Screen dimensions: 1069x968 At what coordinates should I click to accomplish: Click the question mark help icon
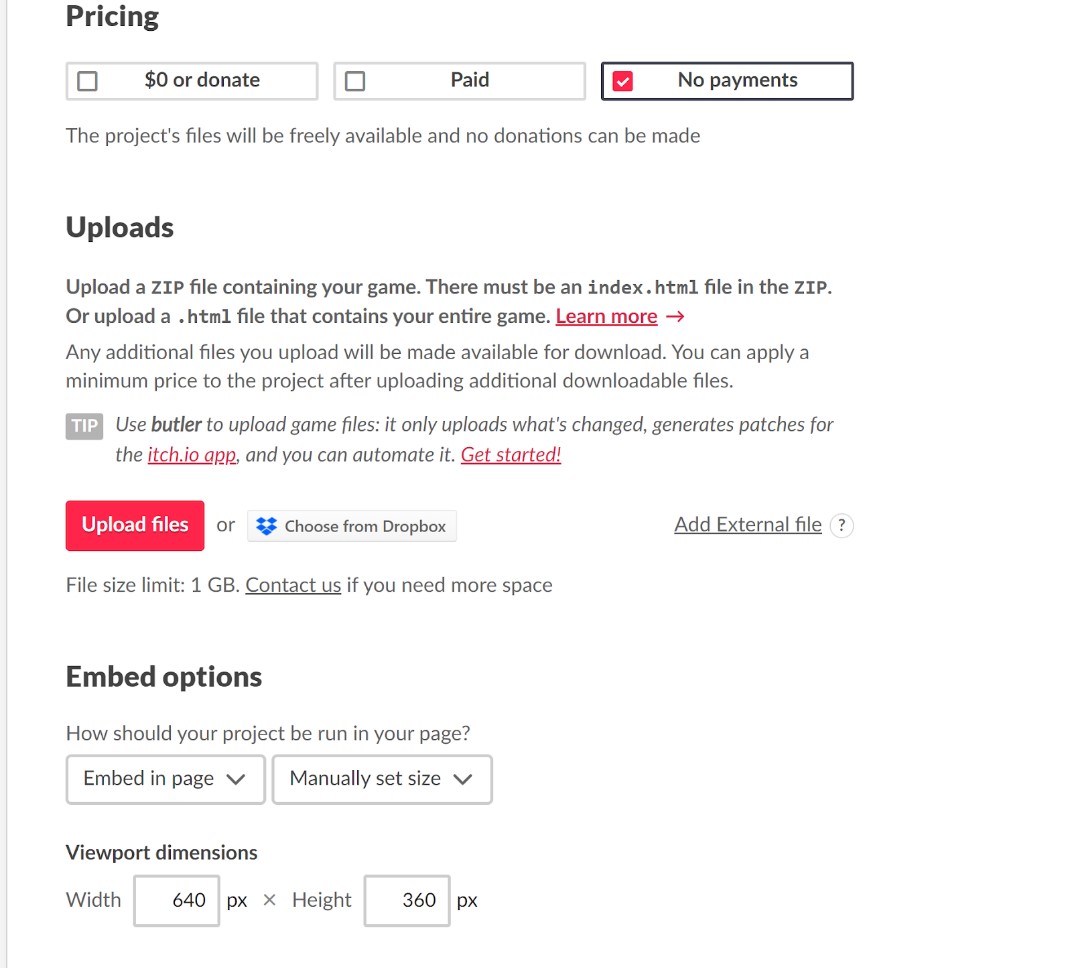click(842, 526)
